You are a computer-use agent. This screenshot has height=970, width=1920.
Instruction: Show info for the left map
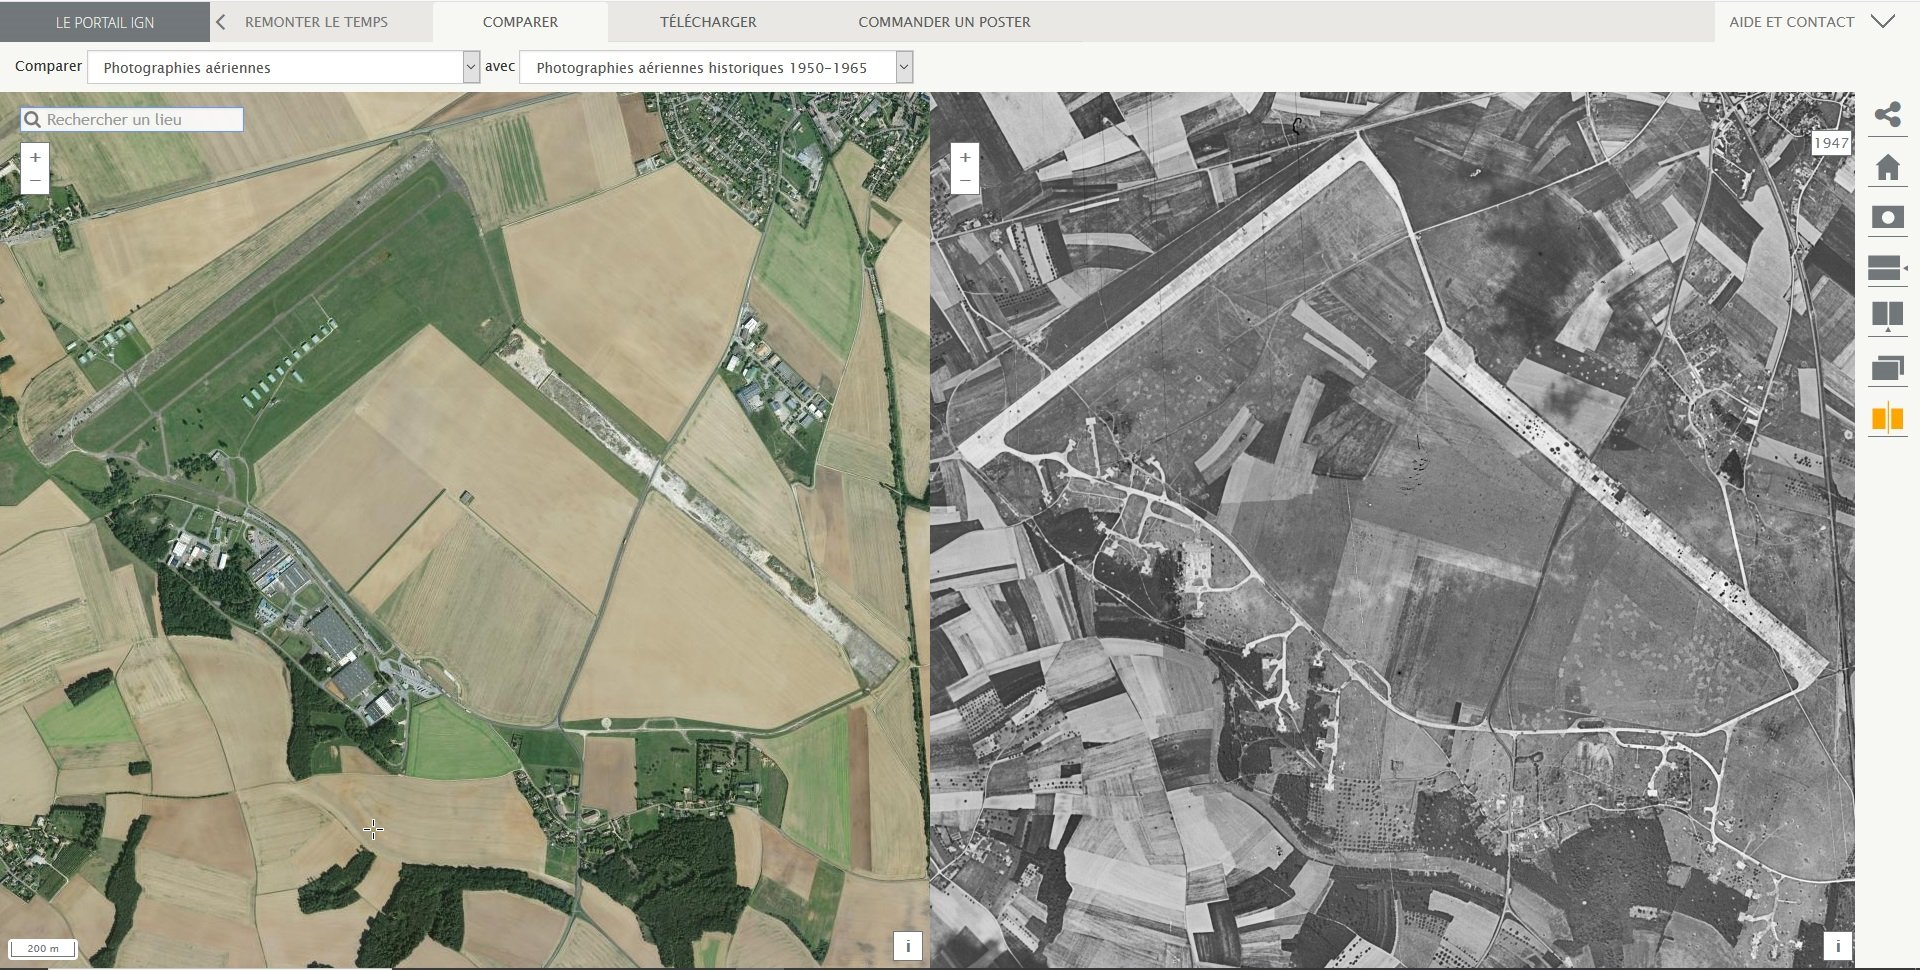coord(907,946)
